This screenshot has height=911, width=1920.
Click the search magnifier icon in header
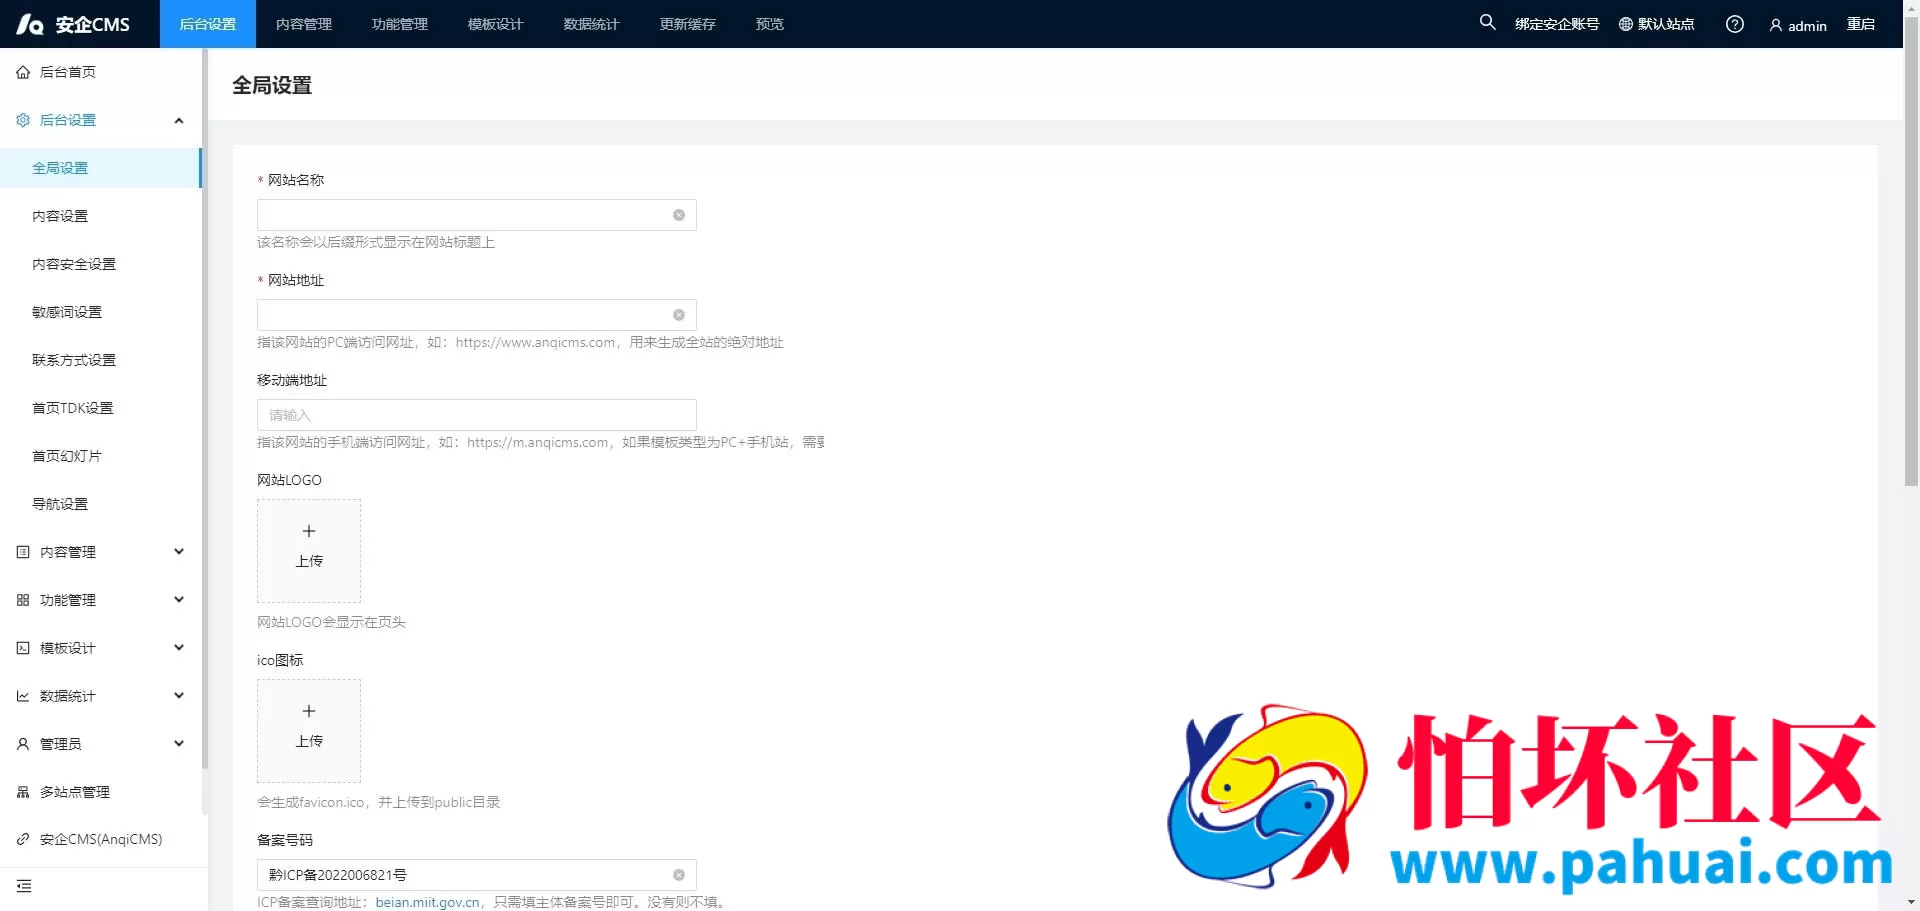[x=1487, y=22]
